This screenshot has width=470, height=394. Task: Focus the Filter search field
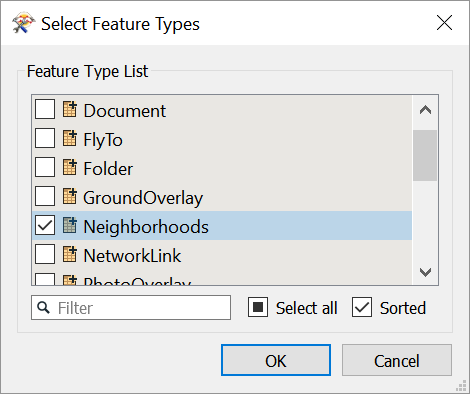coord(131,307)
